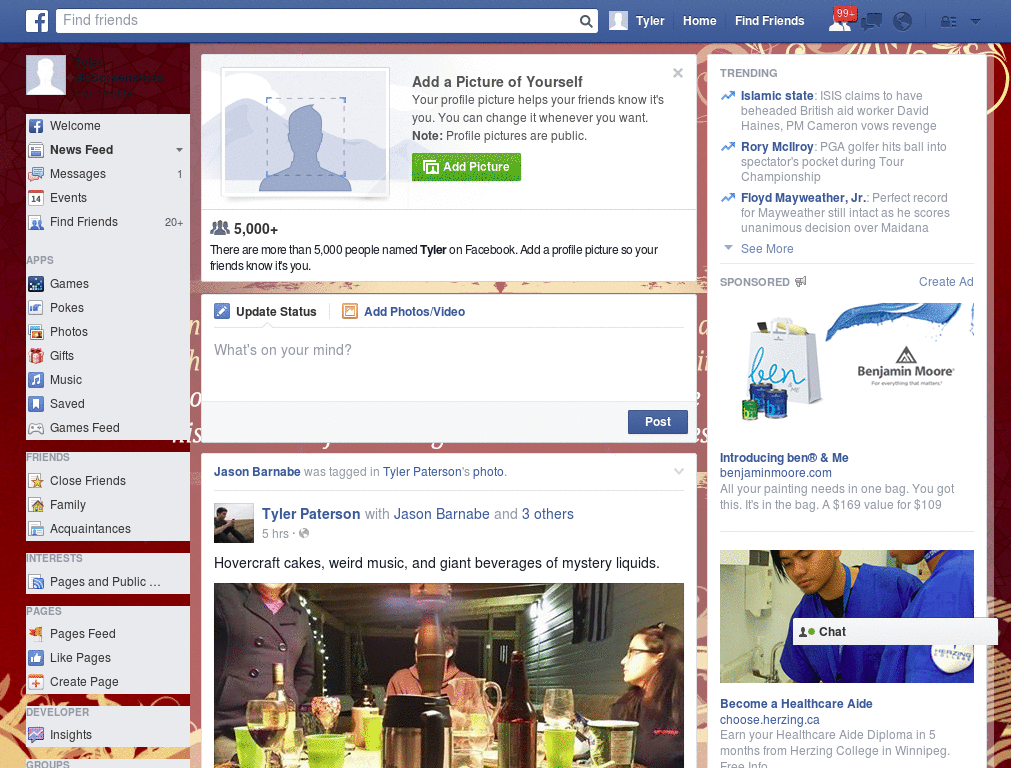
Task: Click Jason Barnabe's name in tag notice
Action: pyautogui.click(x=257, y=472)
